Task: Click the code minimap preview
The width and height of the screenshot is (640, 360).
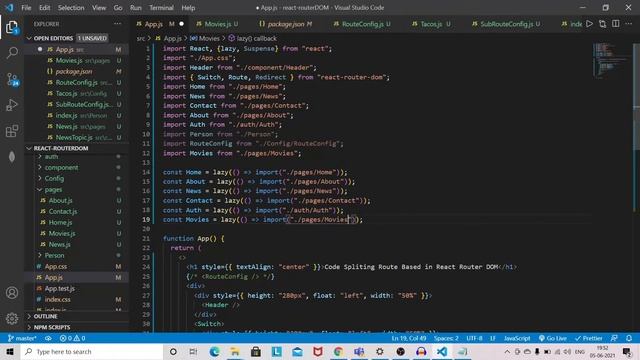Action: tap(610, 60)
